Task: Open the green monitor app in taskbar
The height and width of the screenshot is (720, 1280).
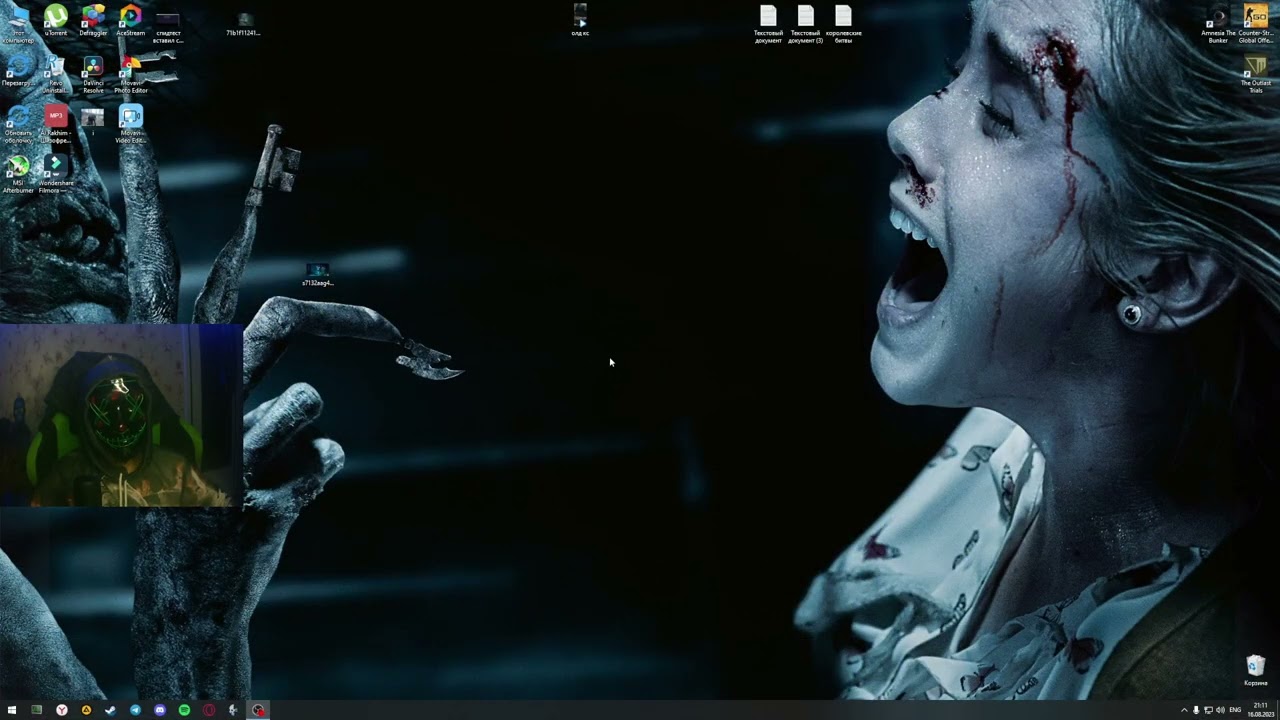Action: click(x=37, y=710)
